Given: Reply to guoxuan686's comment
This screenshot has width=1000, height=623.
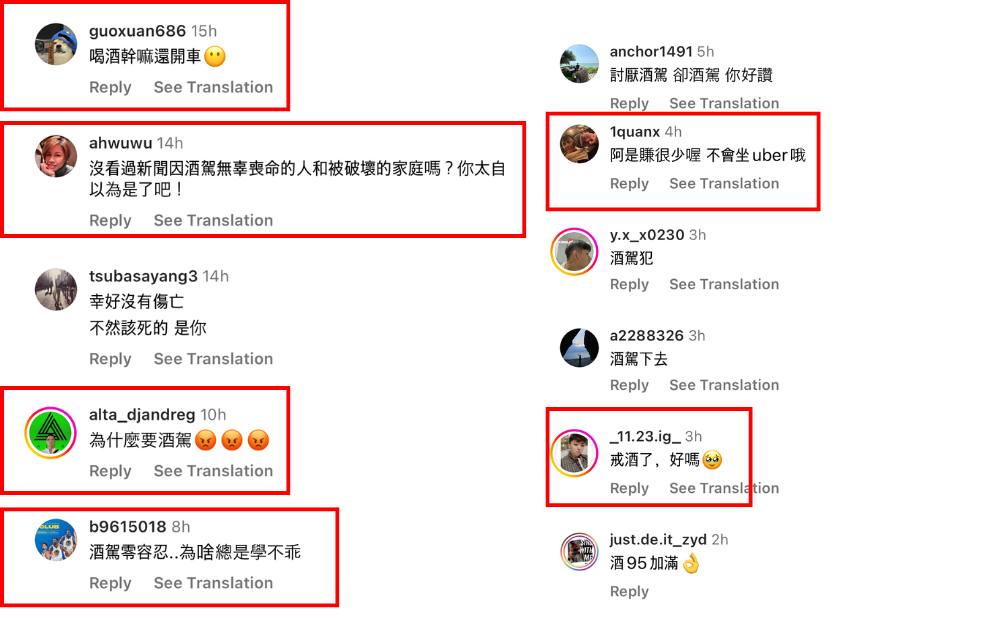Looking at the screenshot, I should tap(110, 87).
